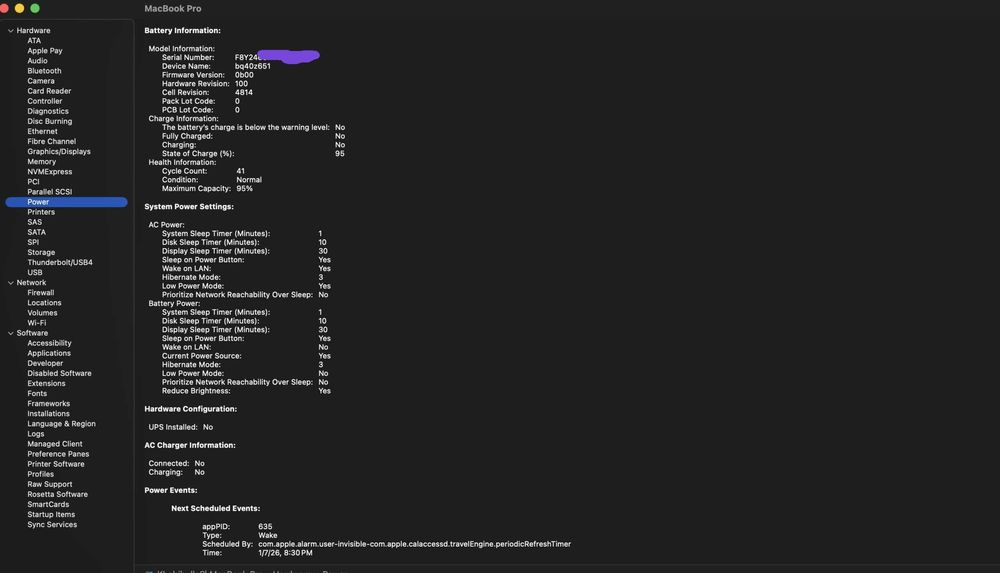Select the Firewall item under Network
This screenshot has height=573, width=1000.
click(x=41, y=293)
